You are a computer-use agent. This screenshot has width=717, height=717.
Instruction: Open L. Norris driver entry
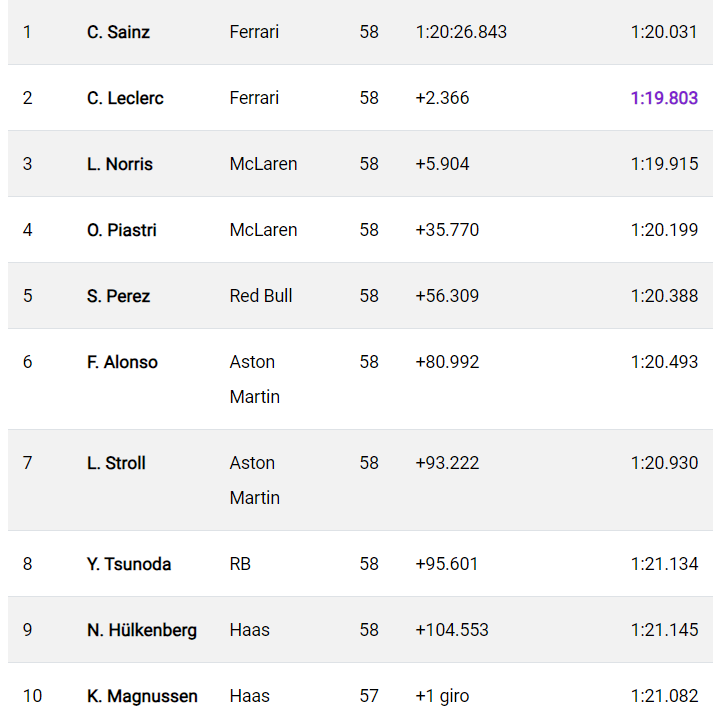120,164
